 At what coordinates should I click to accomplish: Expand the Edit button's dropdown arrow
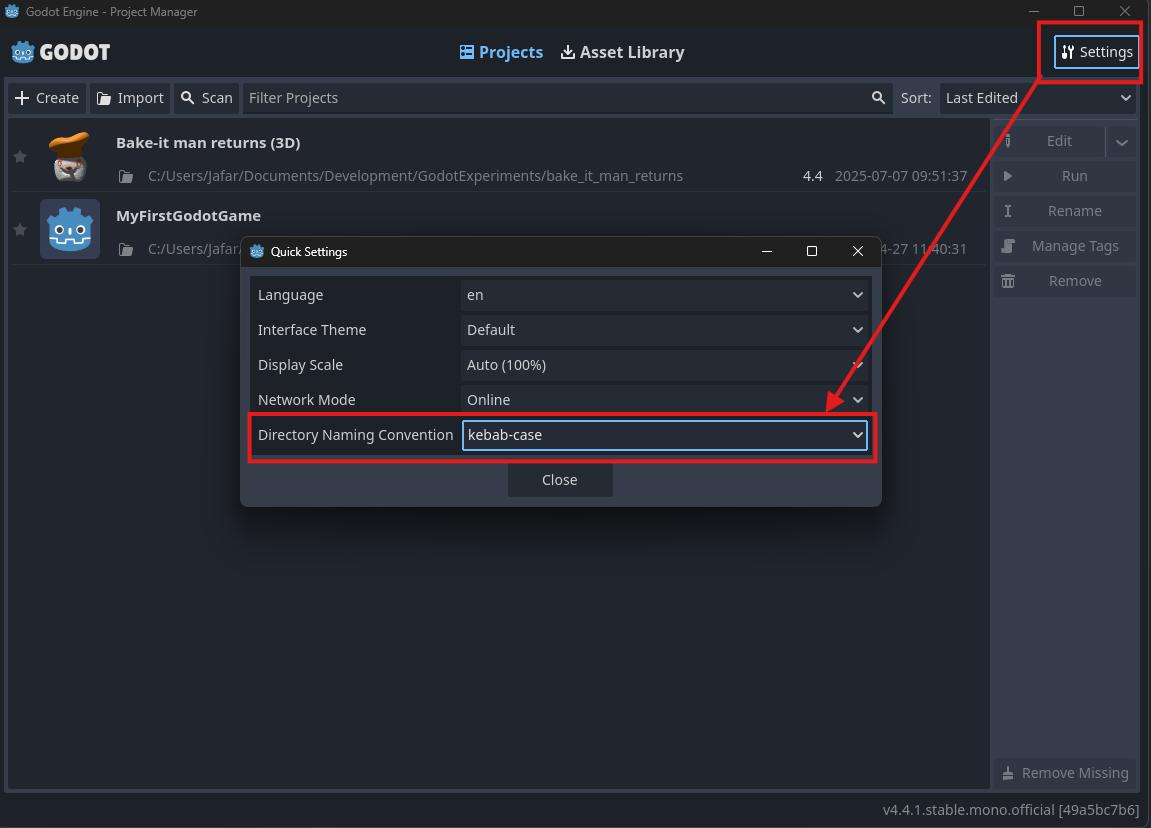1122,142
